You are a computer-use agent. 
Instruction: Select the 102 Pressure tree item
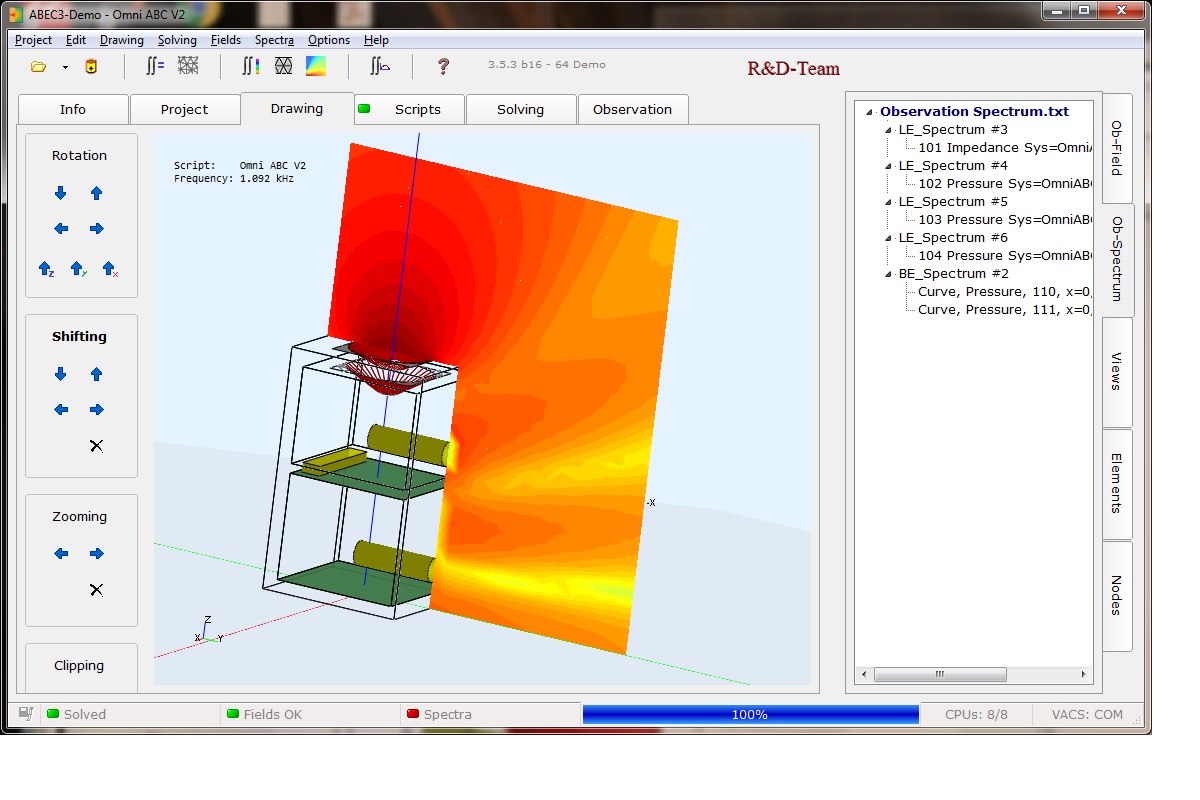(1005, 184)
